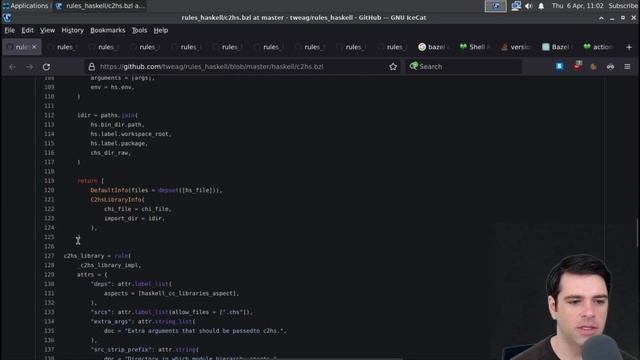Click the IceCat logo in title bar
The width and height of the screenshot is (640, 360).
point(7,18)
